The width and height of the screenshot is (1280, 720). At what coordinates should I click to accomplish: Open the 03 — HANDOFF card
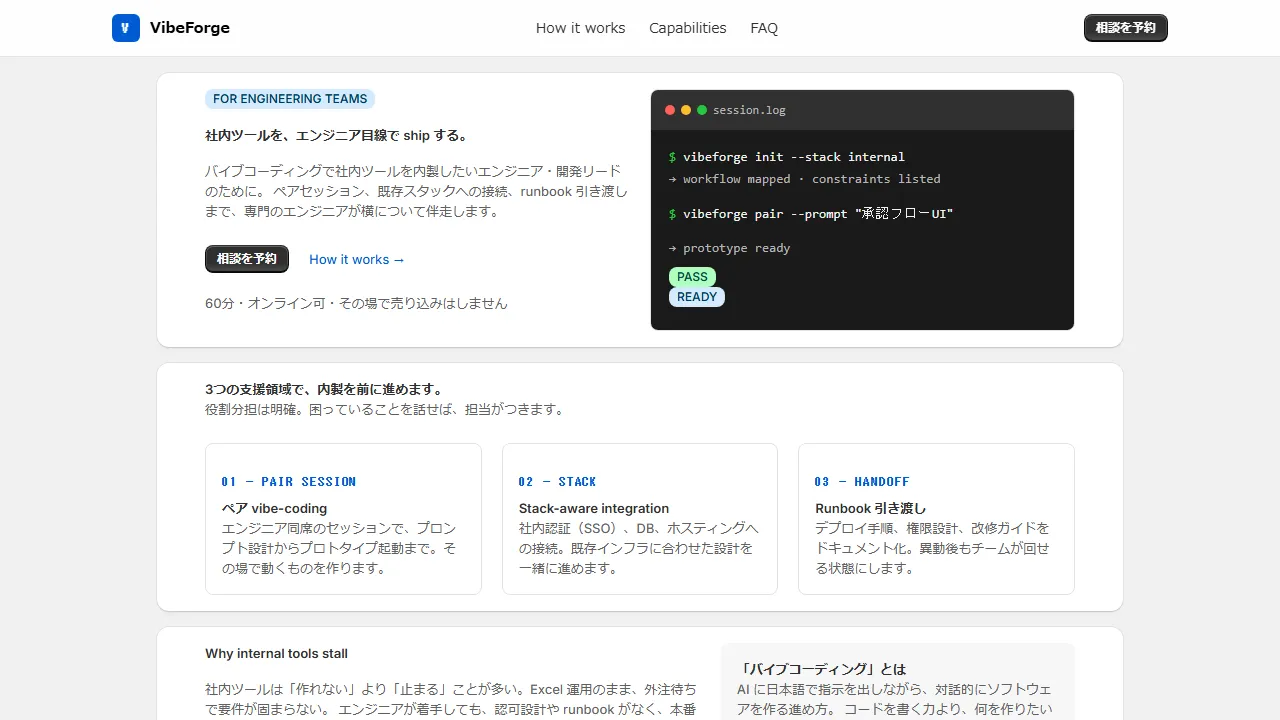(936, 519)
